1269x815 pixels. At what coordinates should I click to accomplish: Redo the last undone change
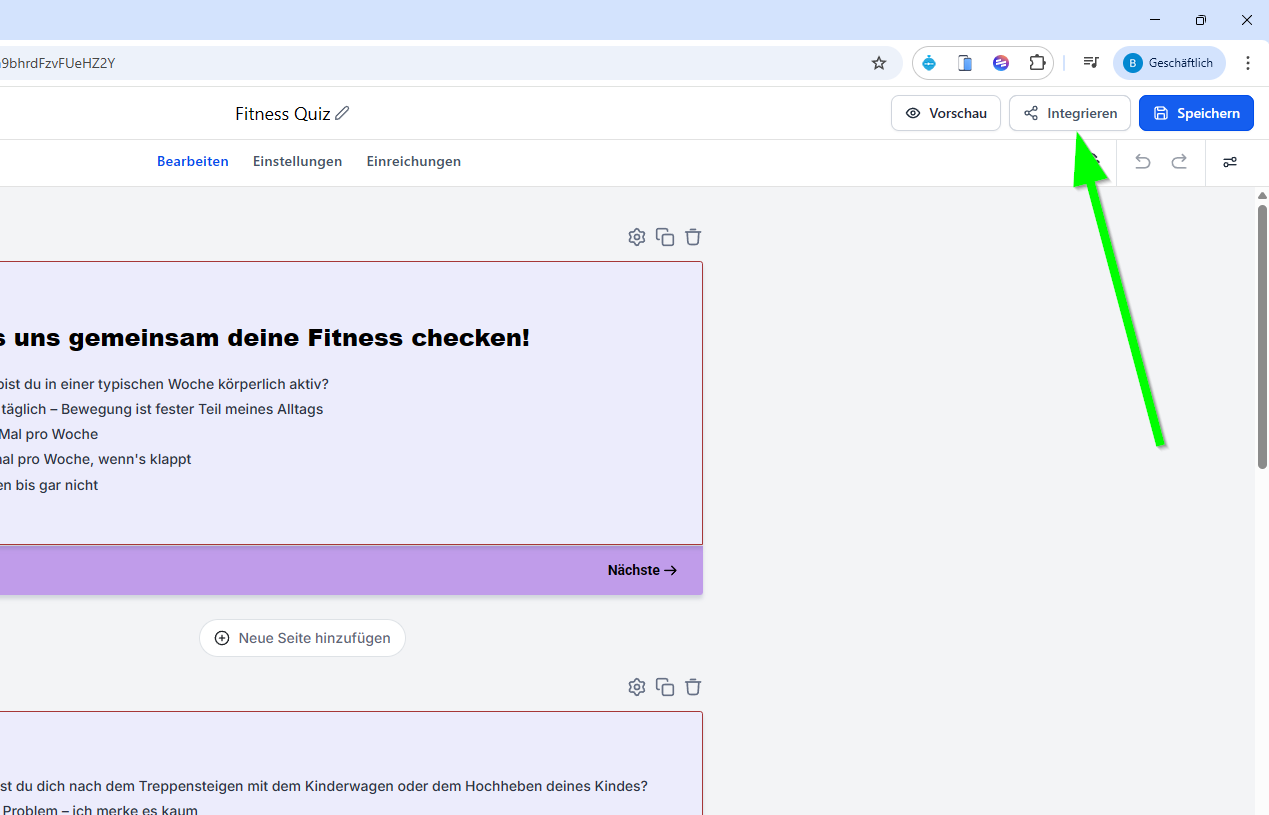point(1179,161)
